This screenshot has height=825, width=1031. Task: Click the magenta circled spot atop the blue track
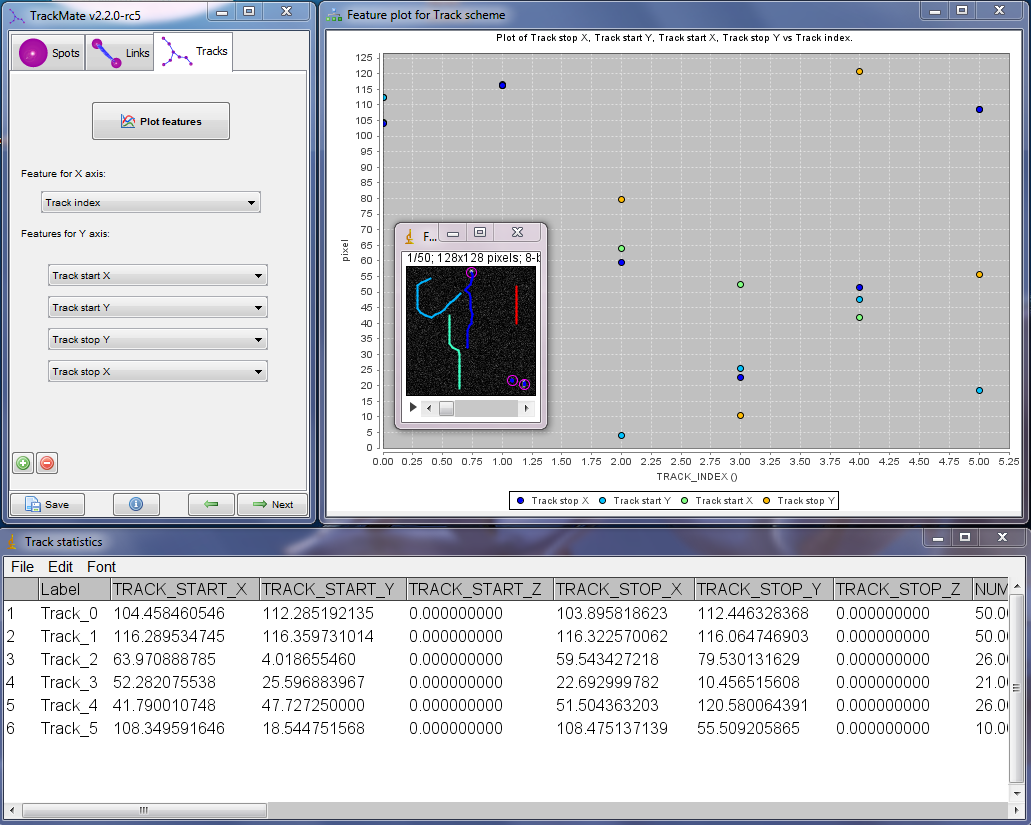pos(471,272)
